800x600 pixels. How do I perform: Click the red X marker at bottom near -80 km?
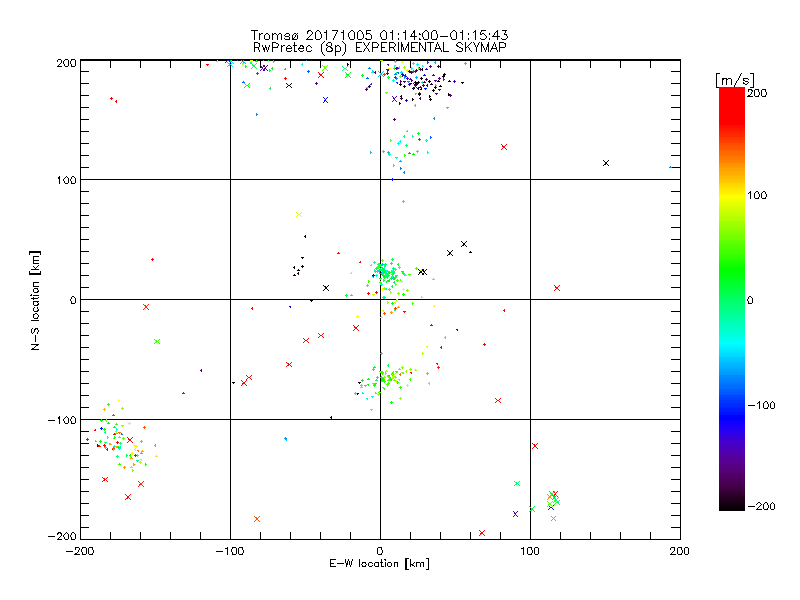tap(257, 519)
